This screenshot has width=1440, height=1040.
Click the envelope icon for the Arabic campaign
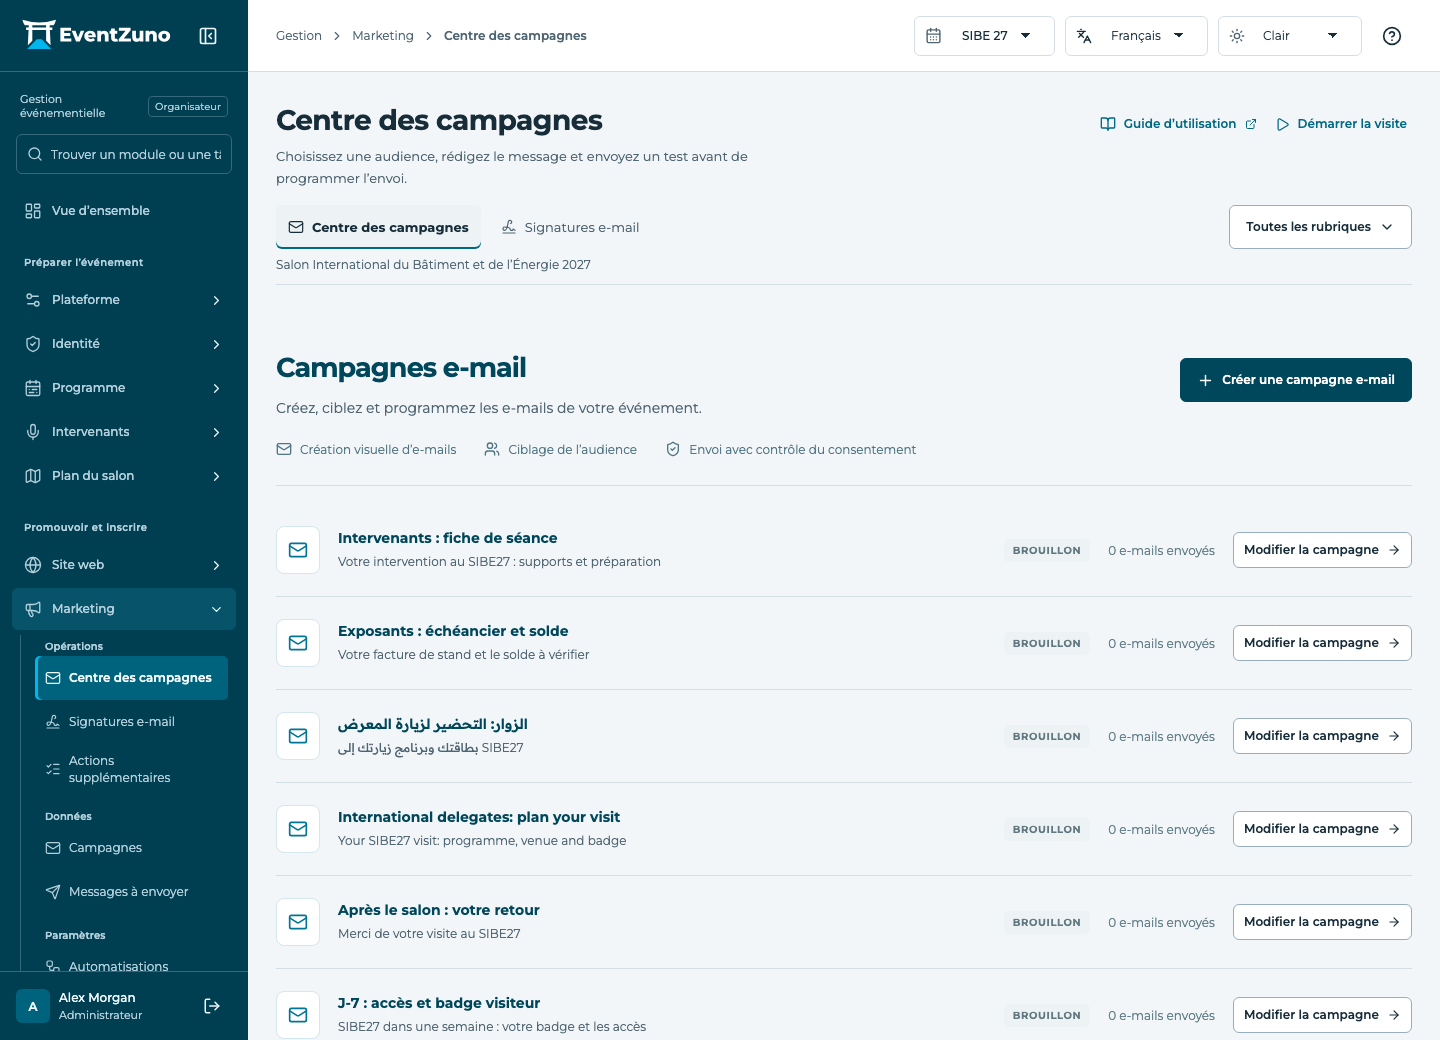pyautogui.click(x=298, y=736)
